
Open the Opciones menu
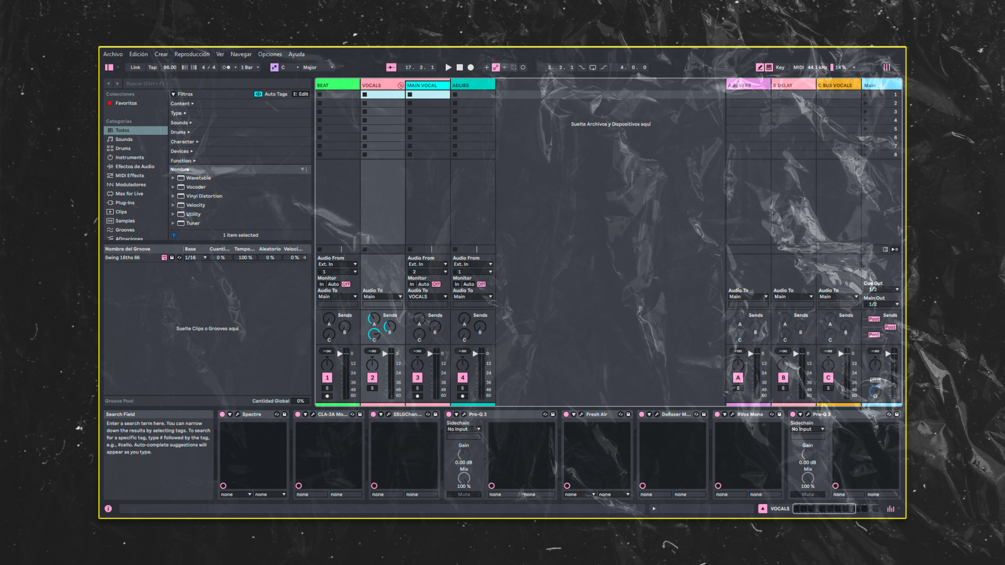click(270, 54)
